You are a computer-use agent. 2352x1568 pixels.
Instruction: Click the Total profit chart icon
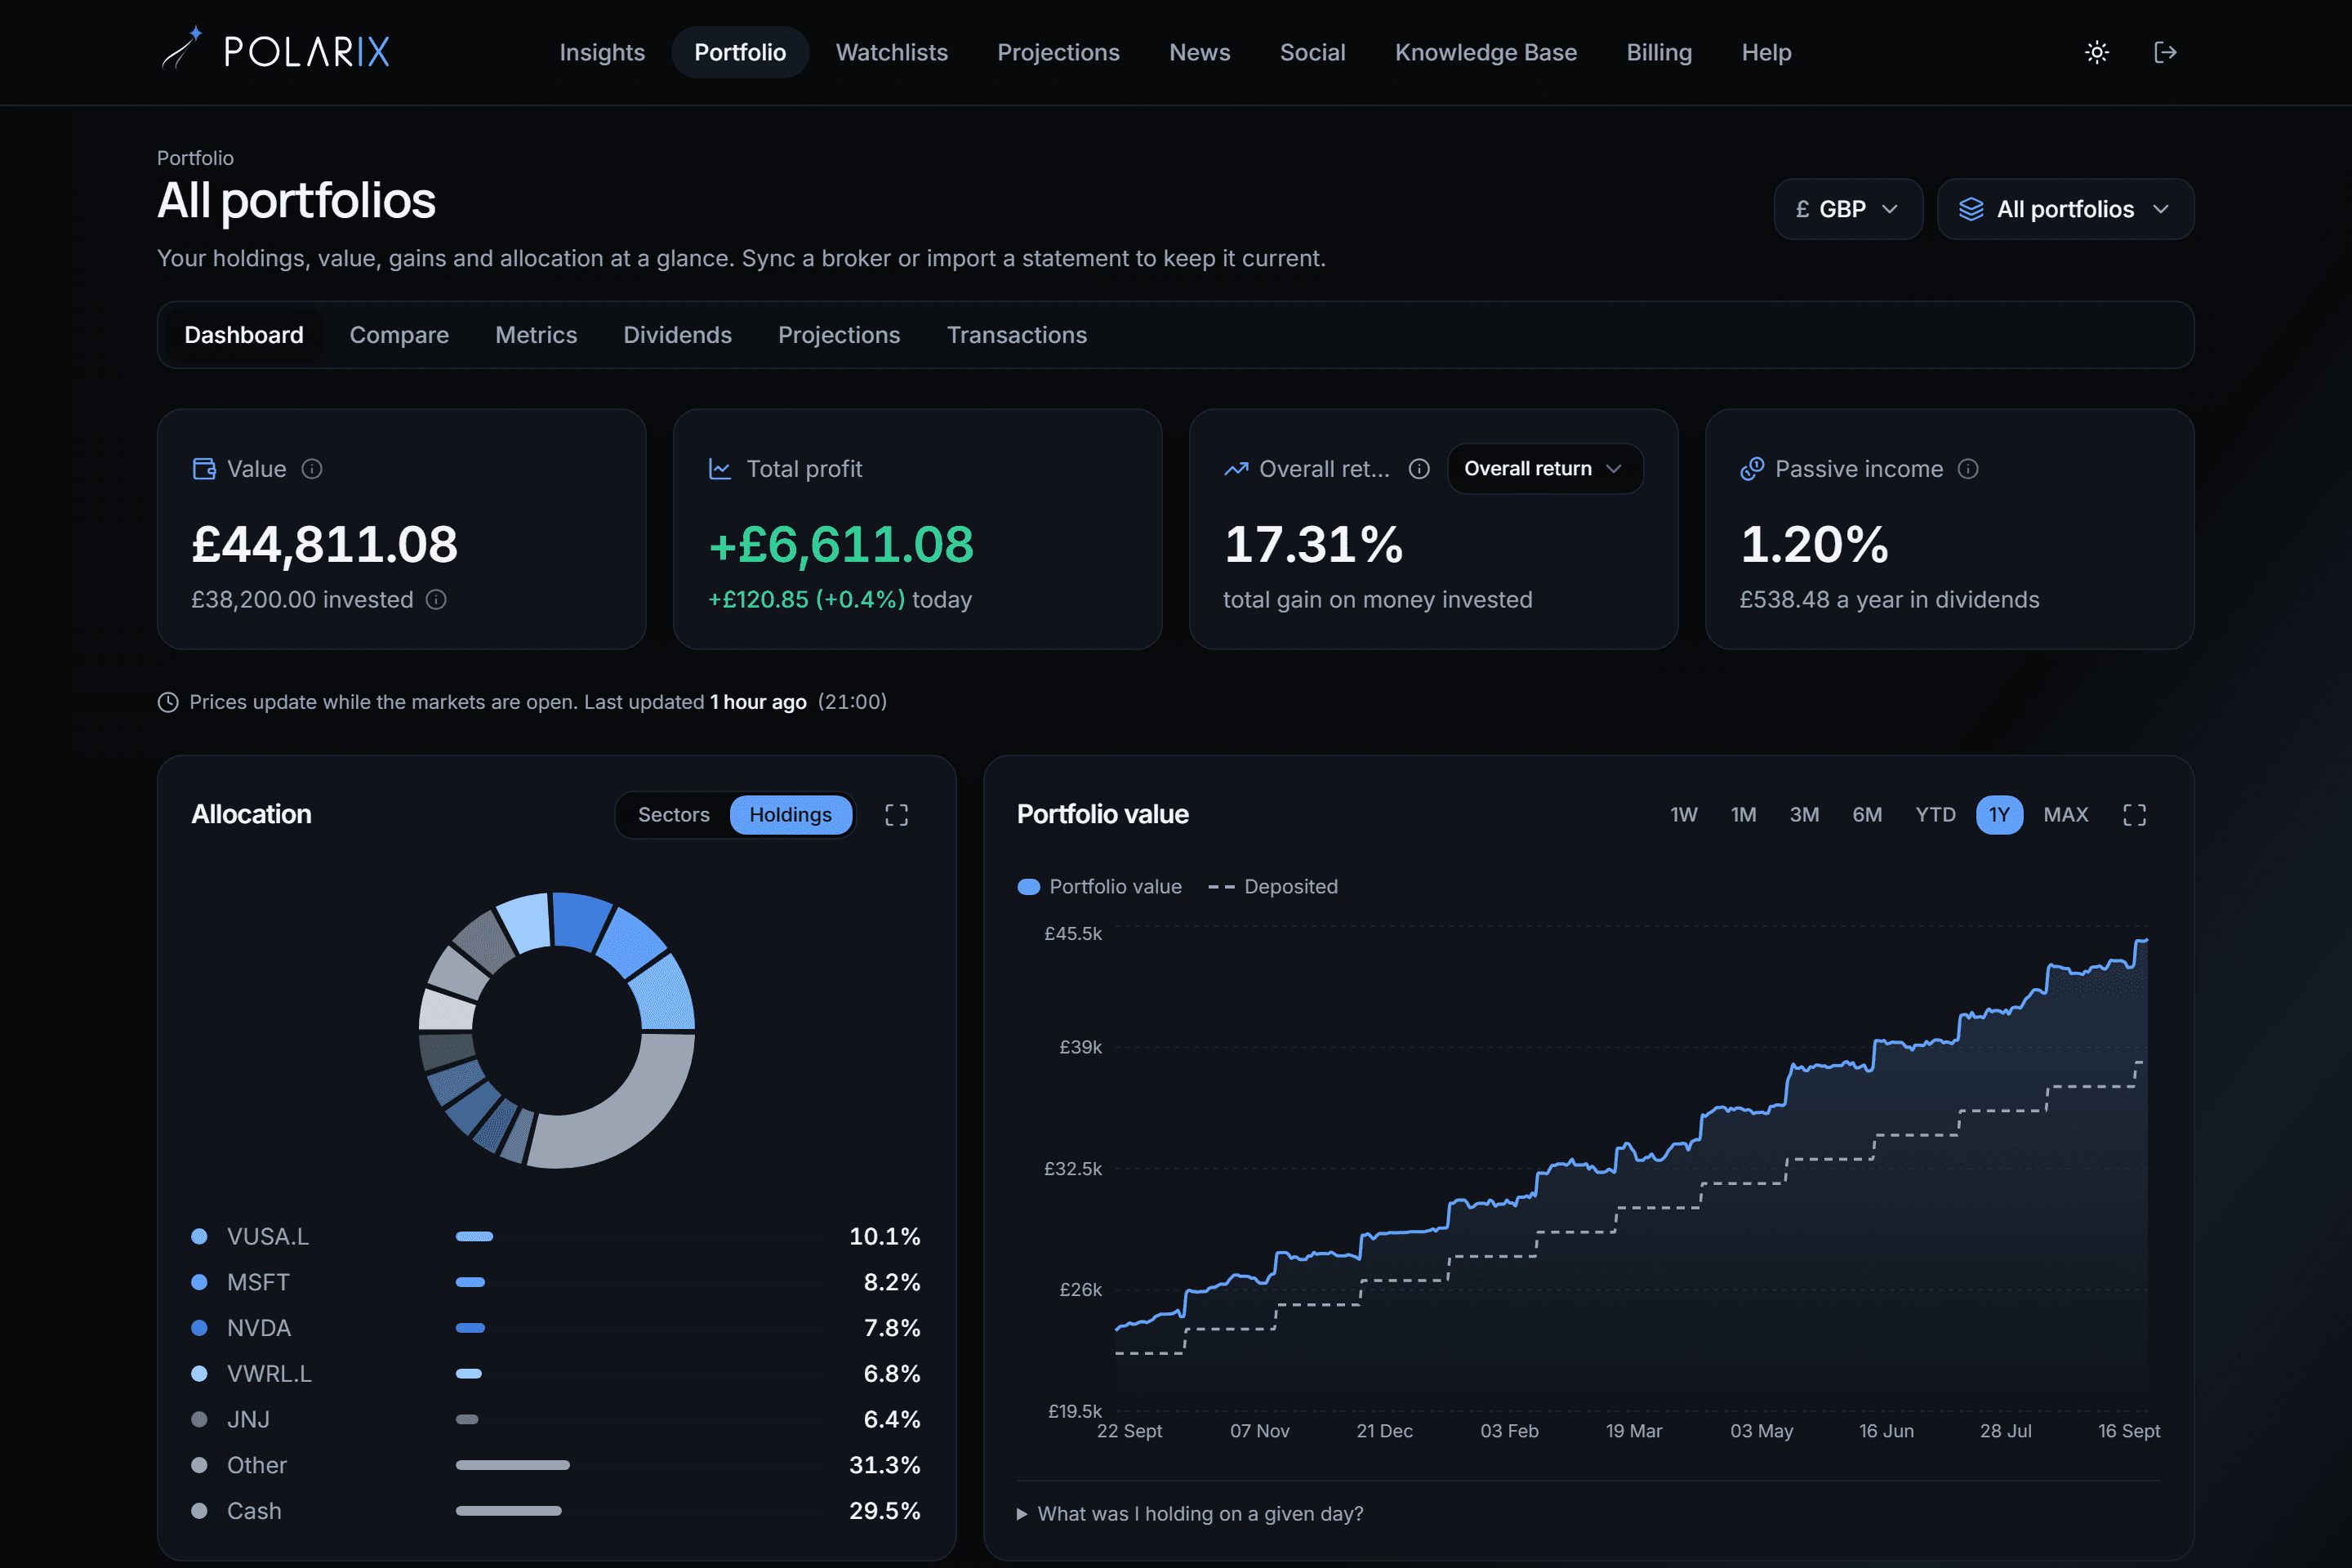pos(720,469)
